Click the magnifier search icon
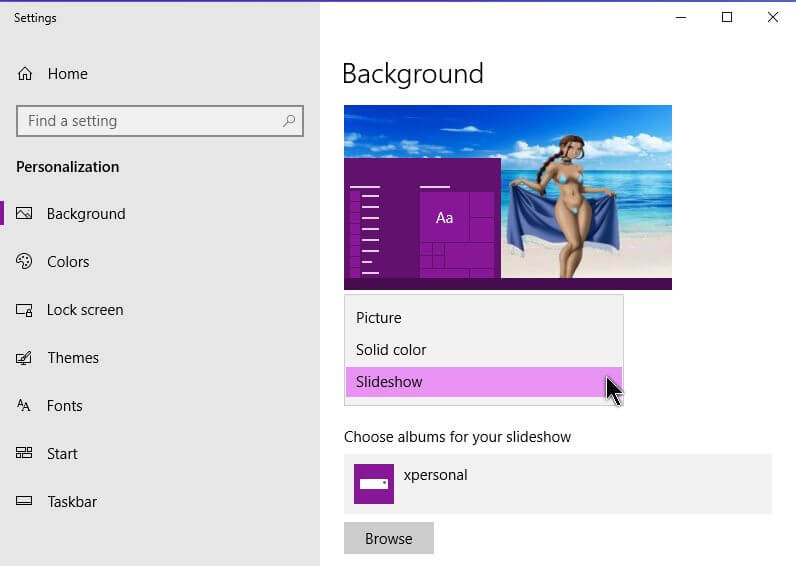This screenshot has width=796, height=566. click(x=289, y=121)
